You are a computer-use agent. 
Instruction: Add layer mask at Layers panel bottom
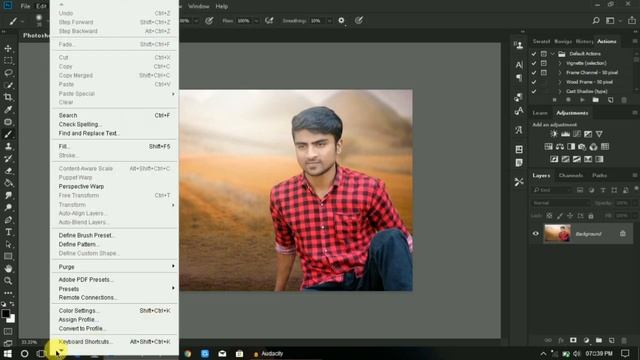click(x=573, y=340)
